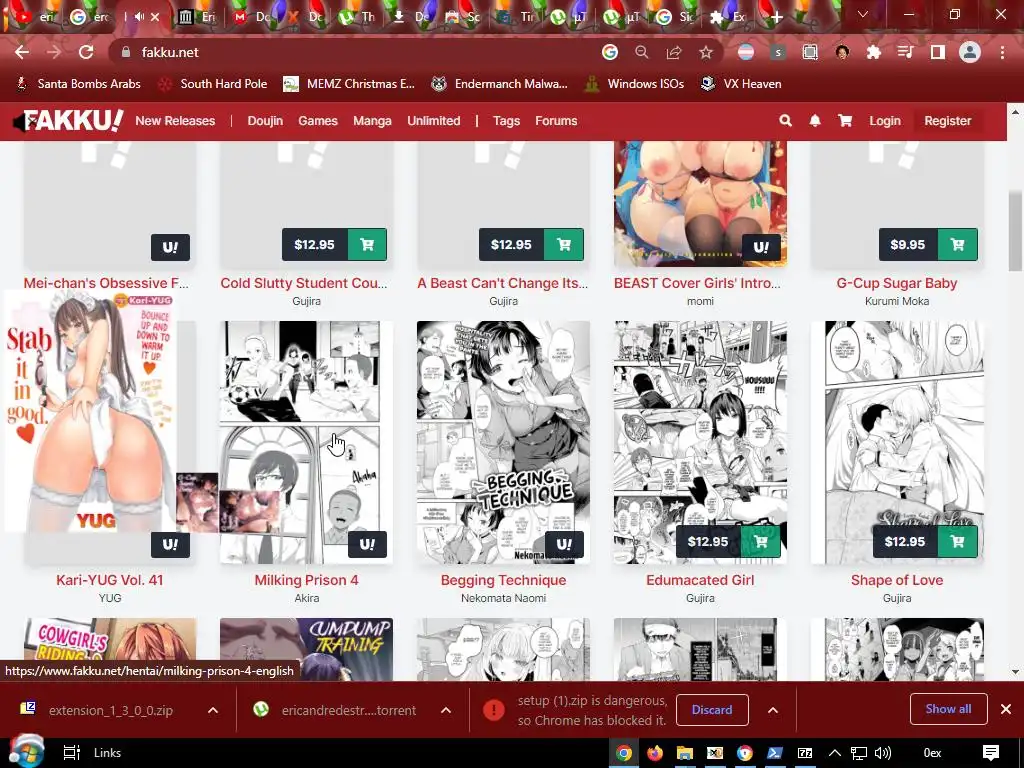Click the Shape of Love cover thumbnail
This screenshot has width=1024, height=768.
pyautogui.click(x=897, y=442)
